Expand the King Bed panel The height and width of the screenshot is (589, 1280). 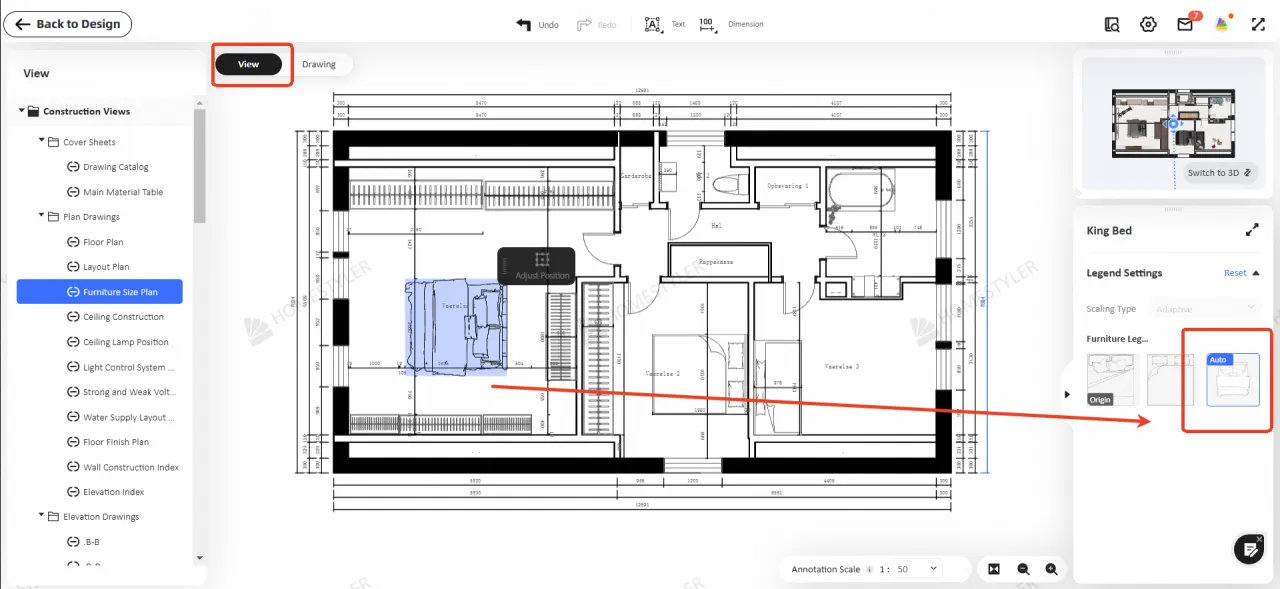point(1251,230)
